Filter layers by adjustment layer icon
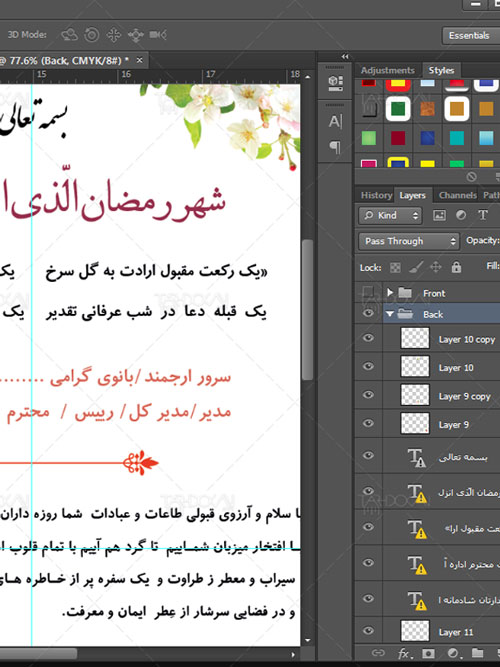500x667 pixels. click(461, 215)
